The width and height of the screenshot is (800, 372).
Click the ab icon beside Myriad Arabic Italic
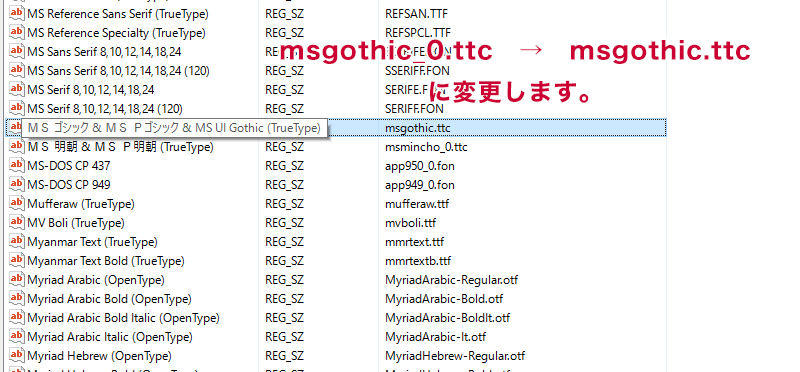17,337
